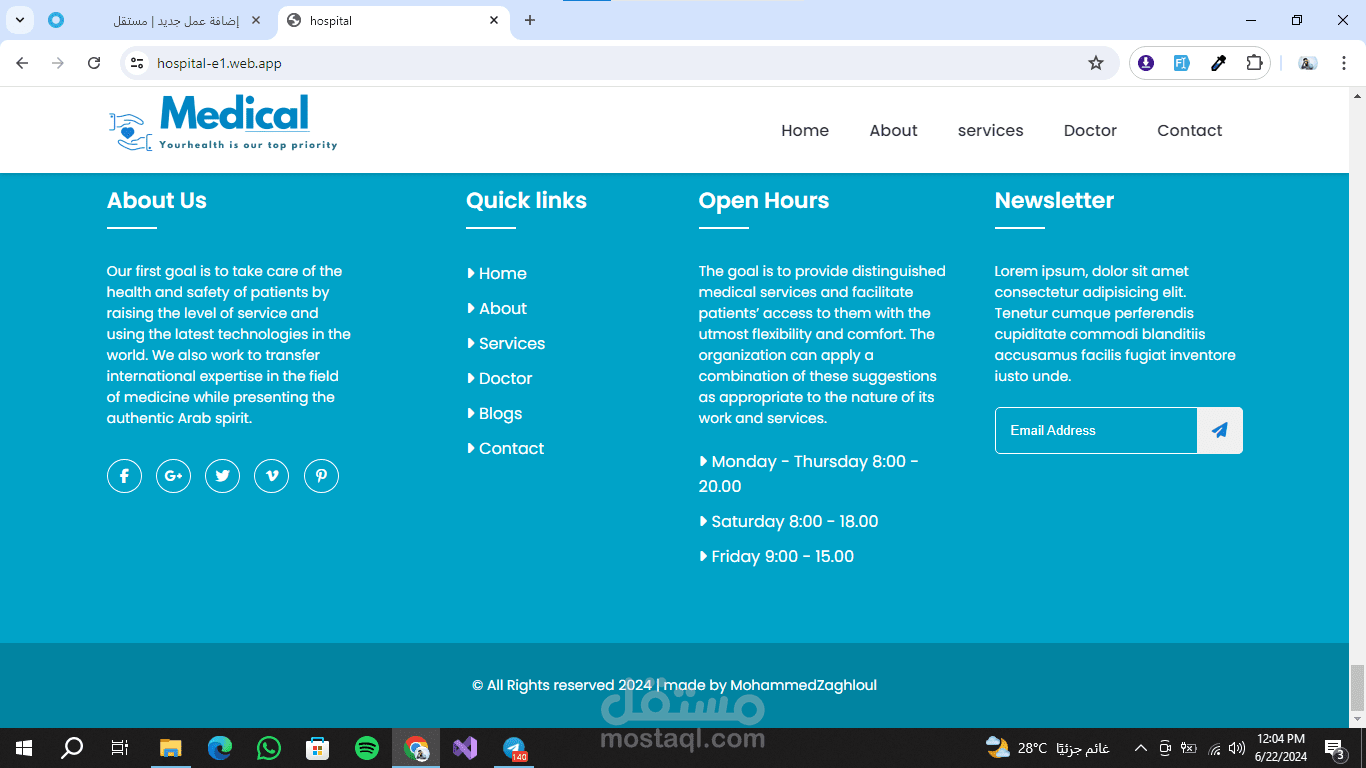Viewport: 1366px width, 768px height.
Task: Follow the Home quick link in footer
Action: (497, 273)
